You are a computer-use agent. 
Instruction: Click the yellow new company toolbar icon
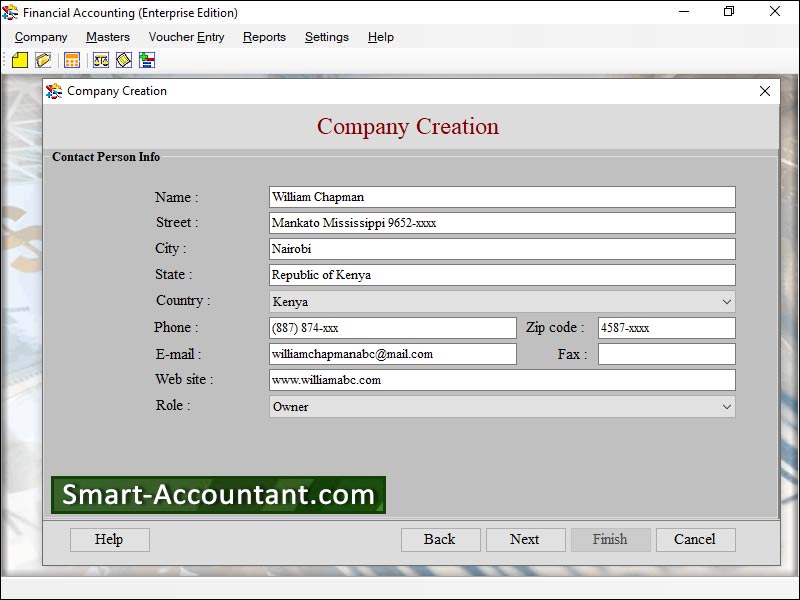click(x=20, y=61)
